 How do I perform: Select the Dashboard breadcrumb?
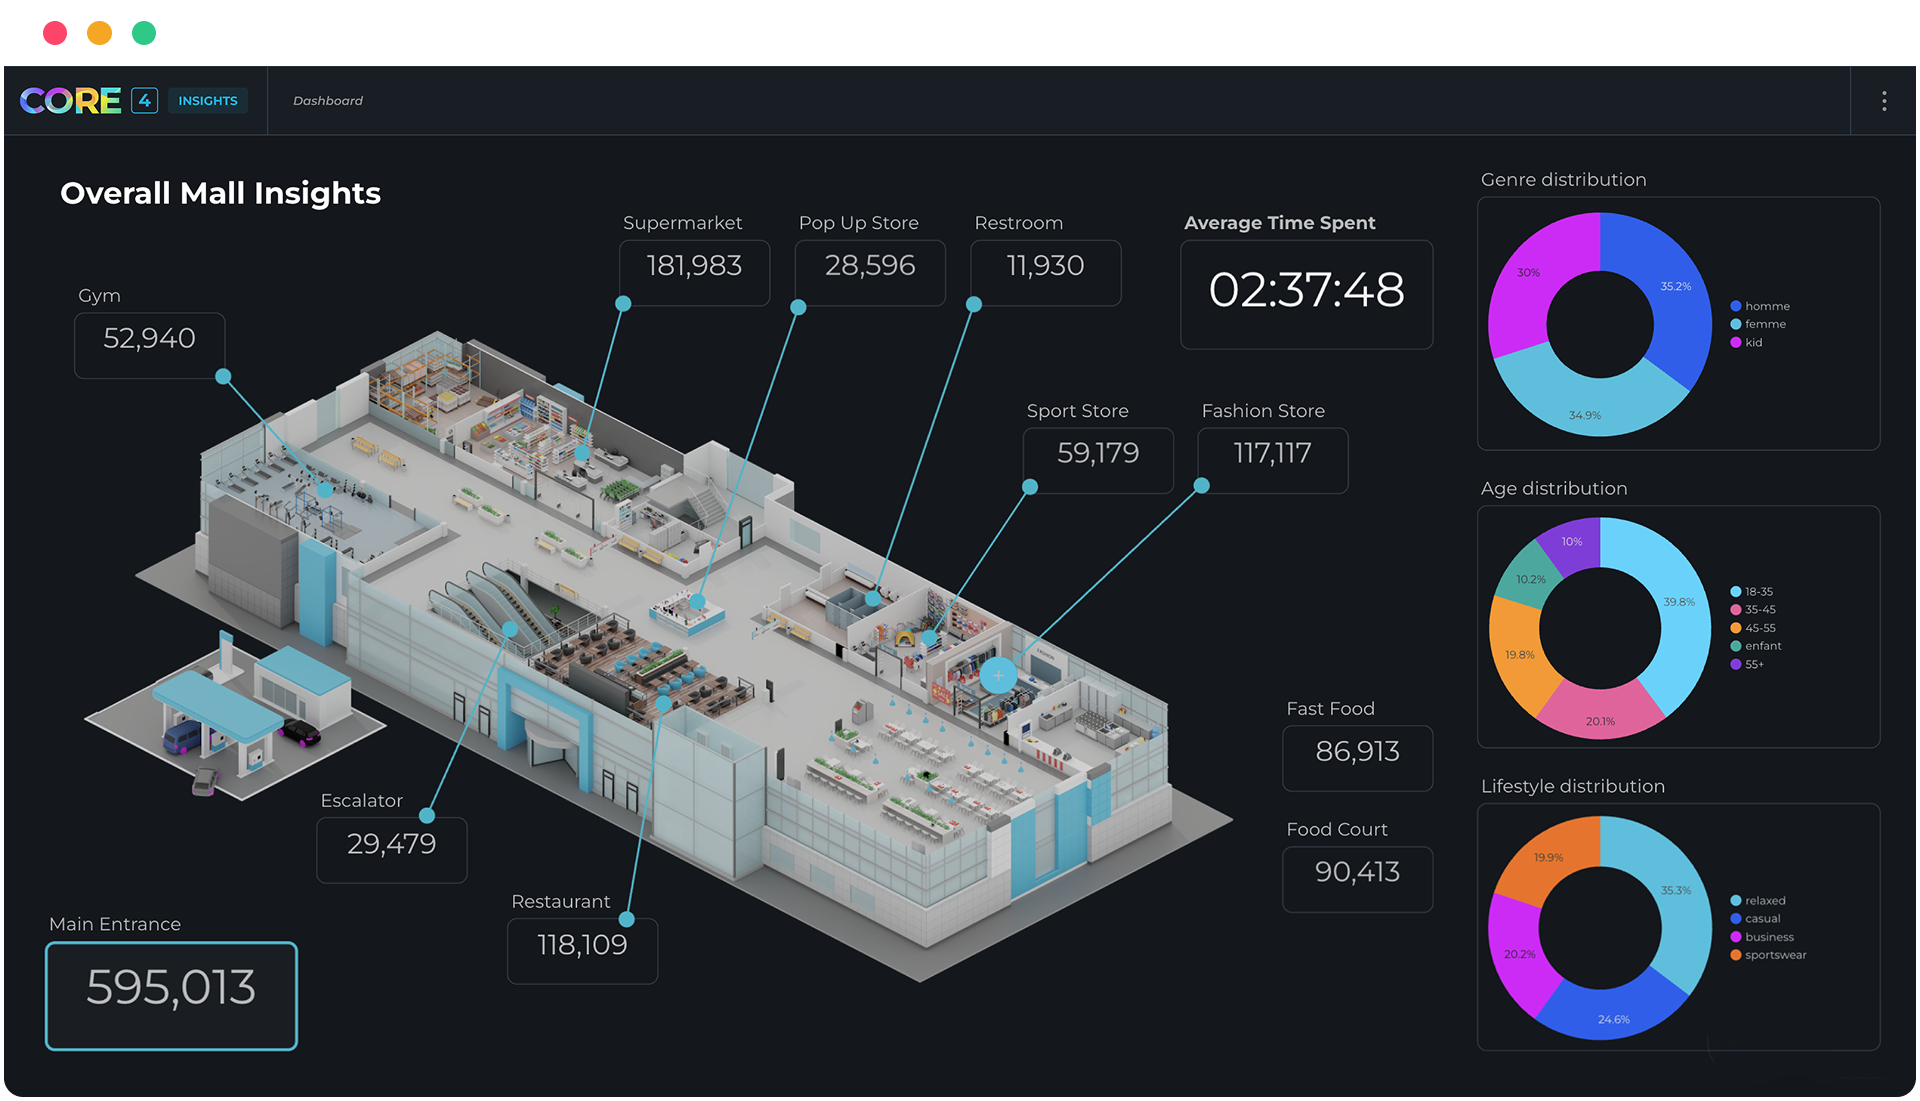point(328,101)
